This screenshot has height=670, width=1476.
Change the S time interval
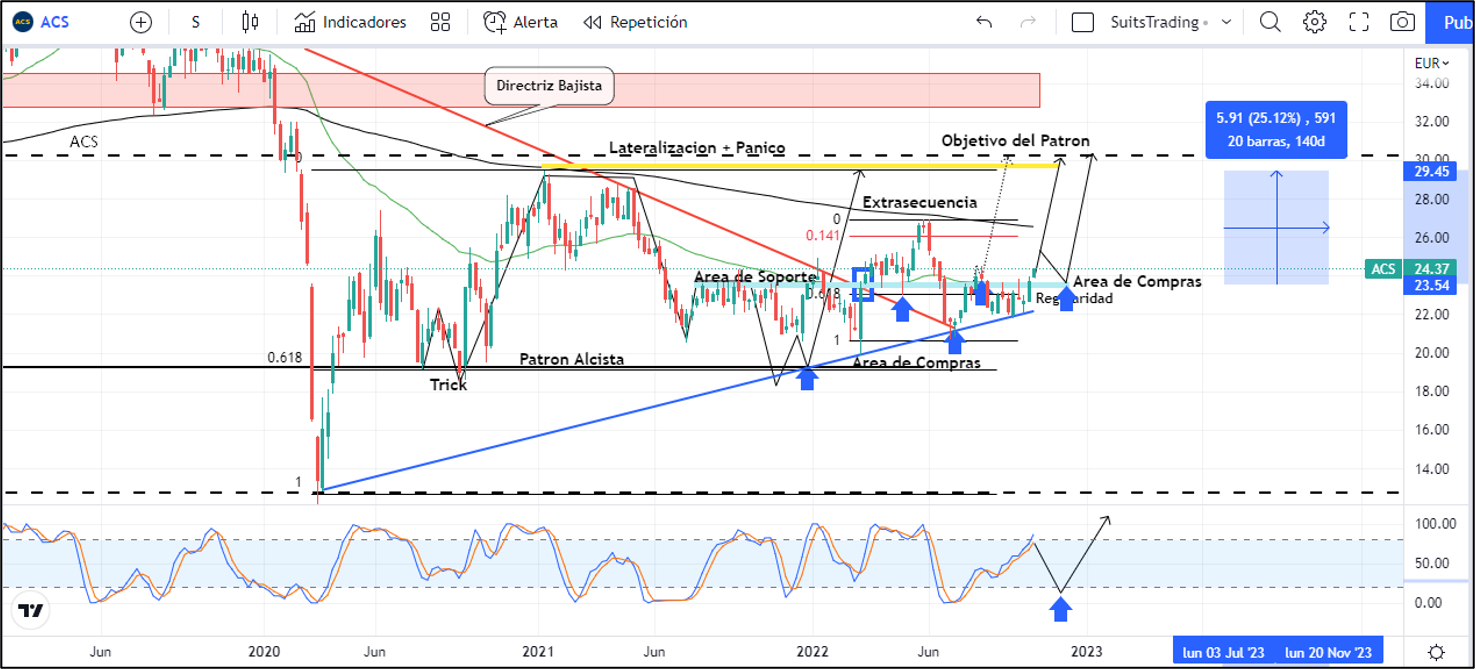point(195,22)
